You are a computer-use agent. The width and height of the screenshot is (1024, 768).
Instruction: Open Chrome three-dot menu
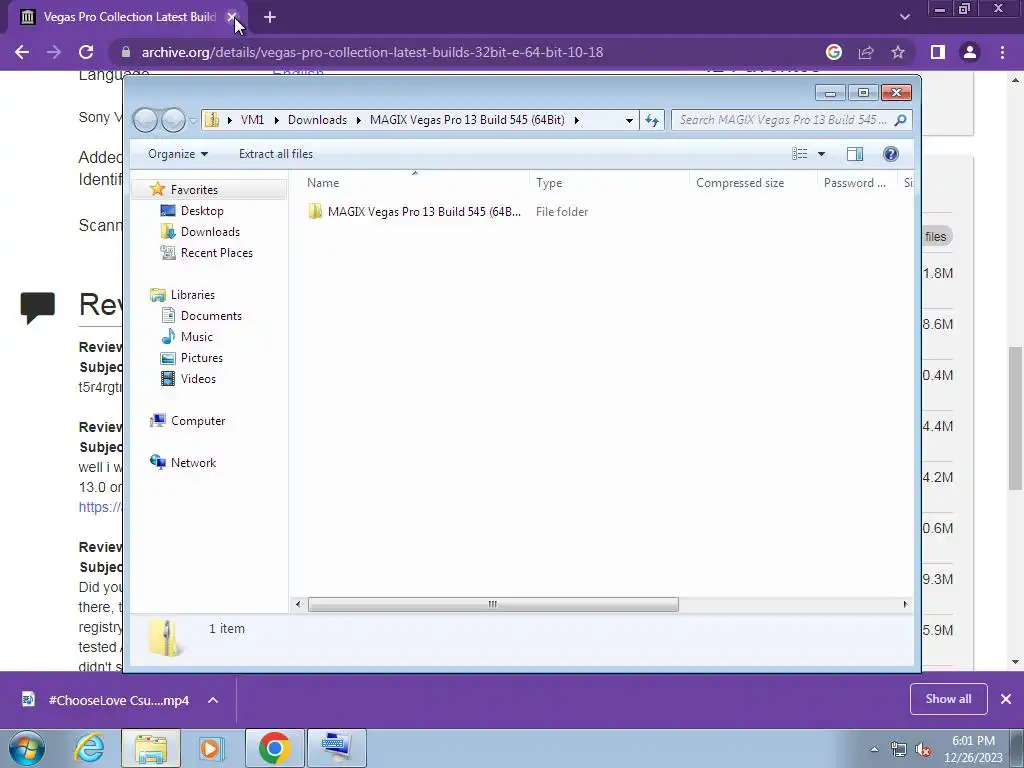point(1002,52)
